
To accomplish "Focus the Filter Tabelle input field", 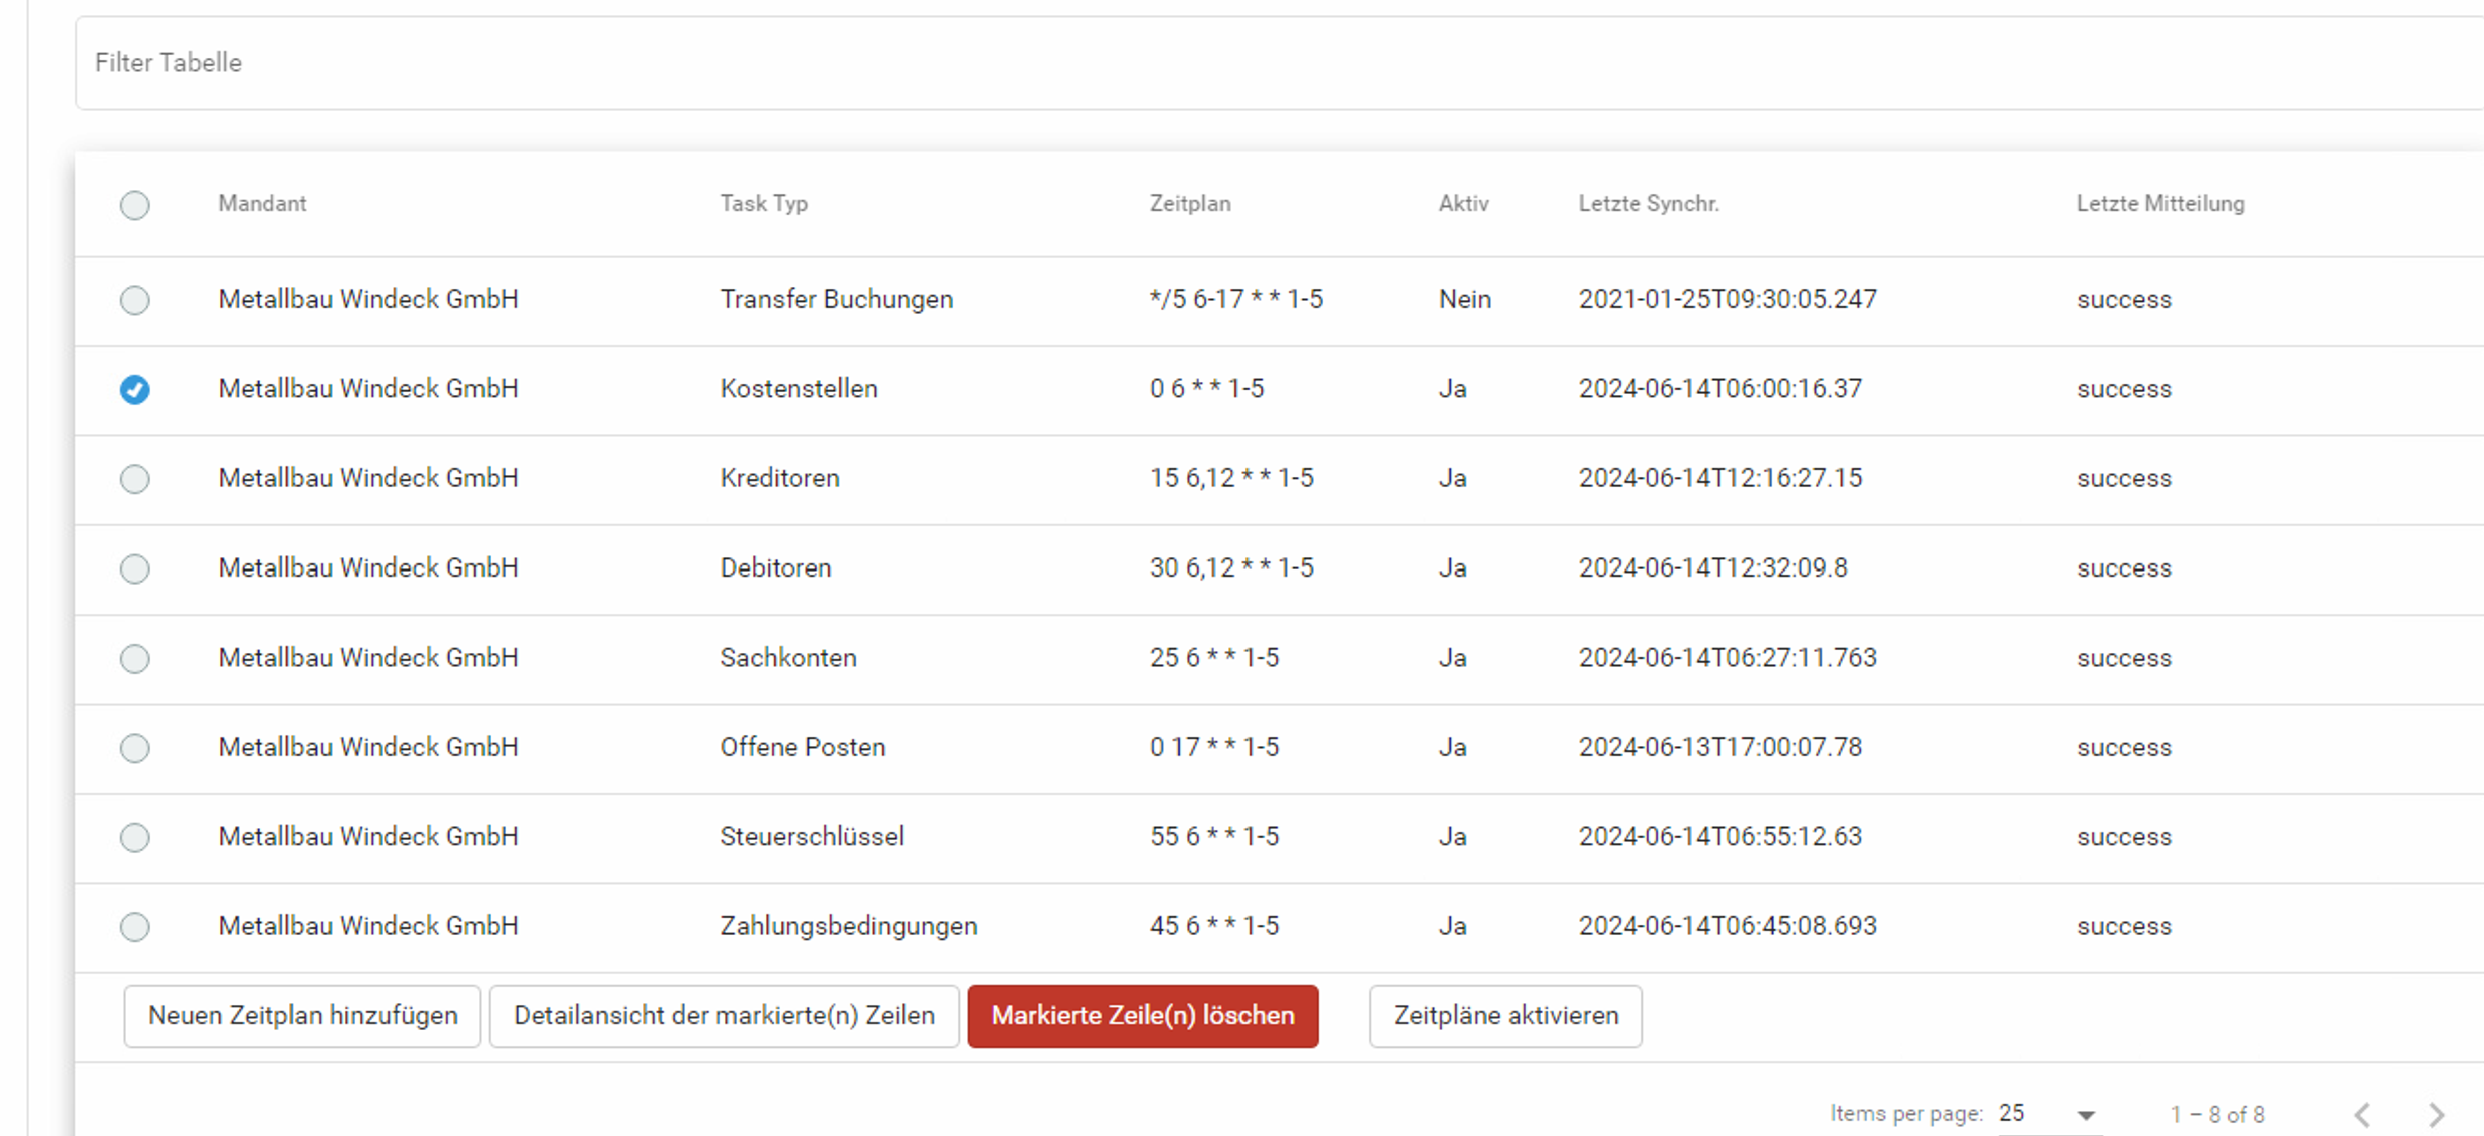I will [x=1200, y=63].
